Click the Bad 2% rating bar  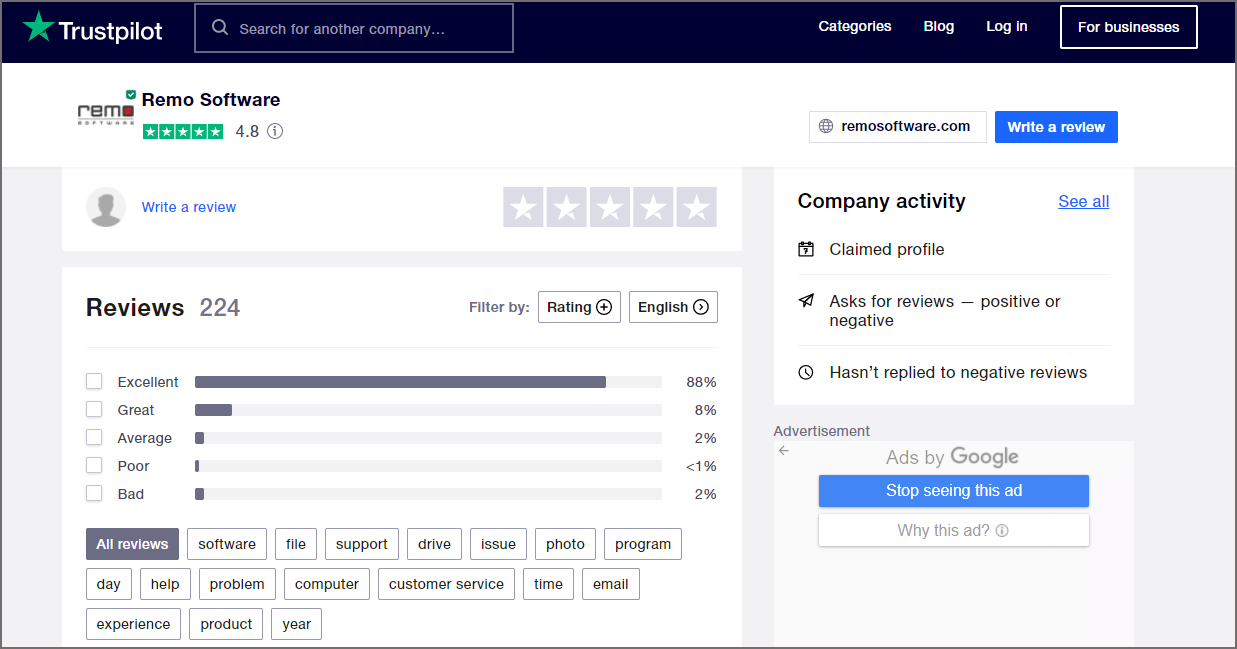coord(428,494)
